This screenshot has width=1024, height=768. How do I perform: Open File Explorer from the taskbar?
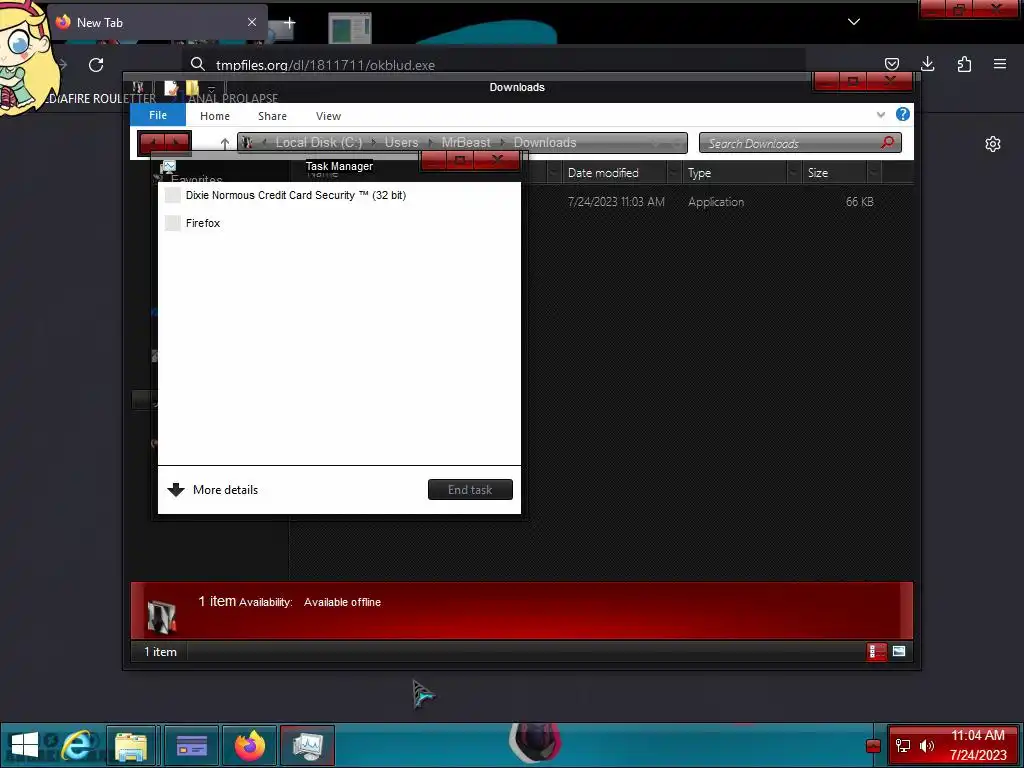pos(131,745)
